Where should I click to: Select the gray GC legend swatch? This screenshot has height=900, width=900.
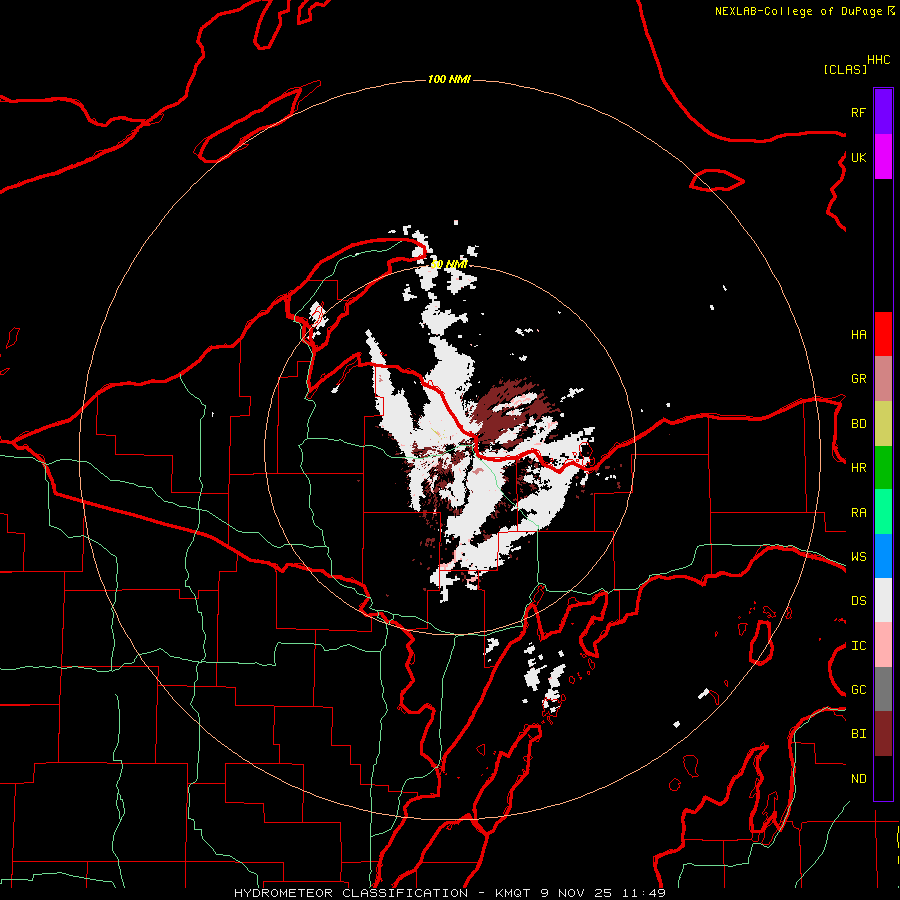[883, 689]
